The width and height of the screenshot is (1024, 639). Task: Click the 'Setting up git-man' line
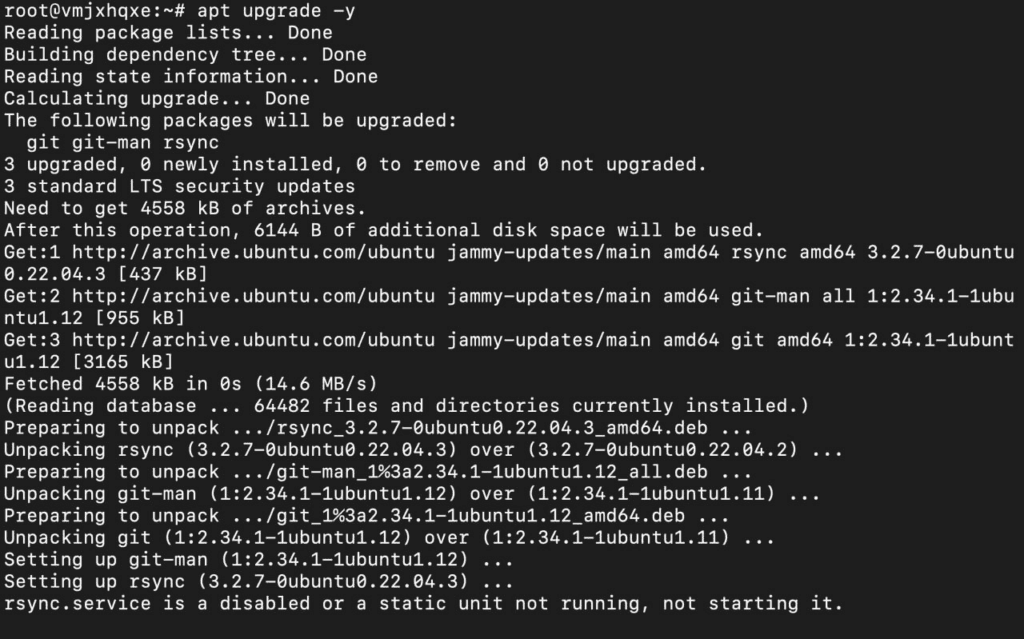pos(259,559)
